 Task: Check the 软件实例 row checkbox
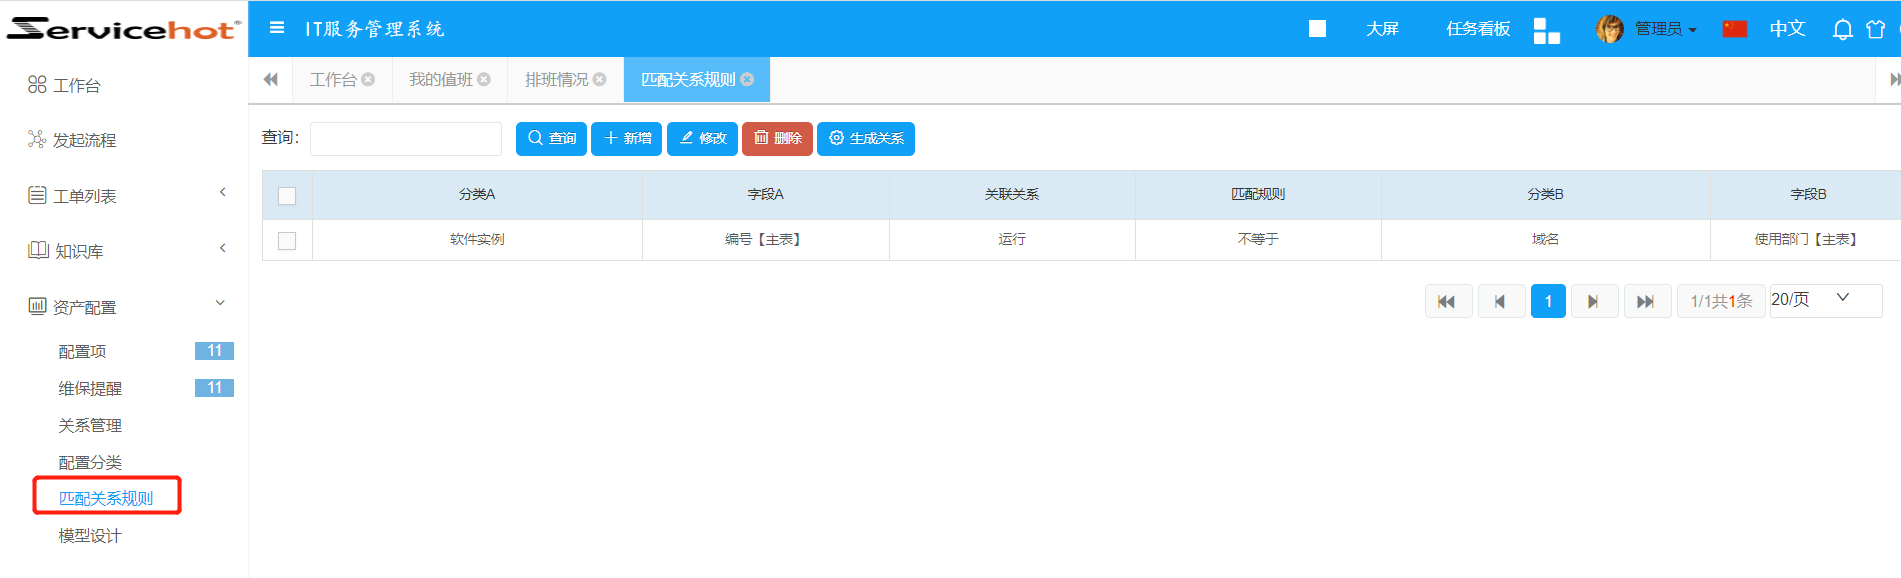(287, 240)
